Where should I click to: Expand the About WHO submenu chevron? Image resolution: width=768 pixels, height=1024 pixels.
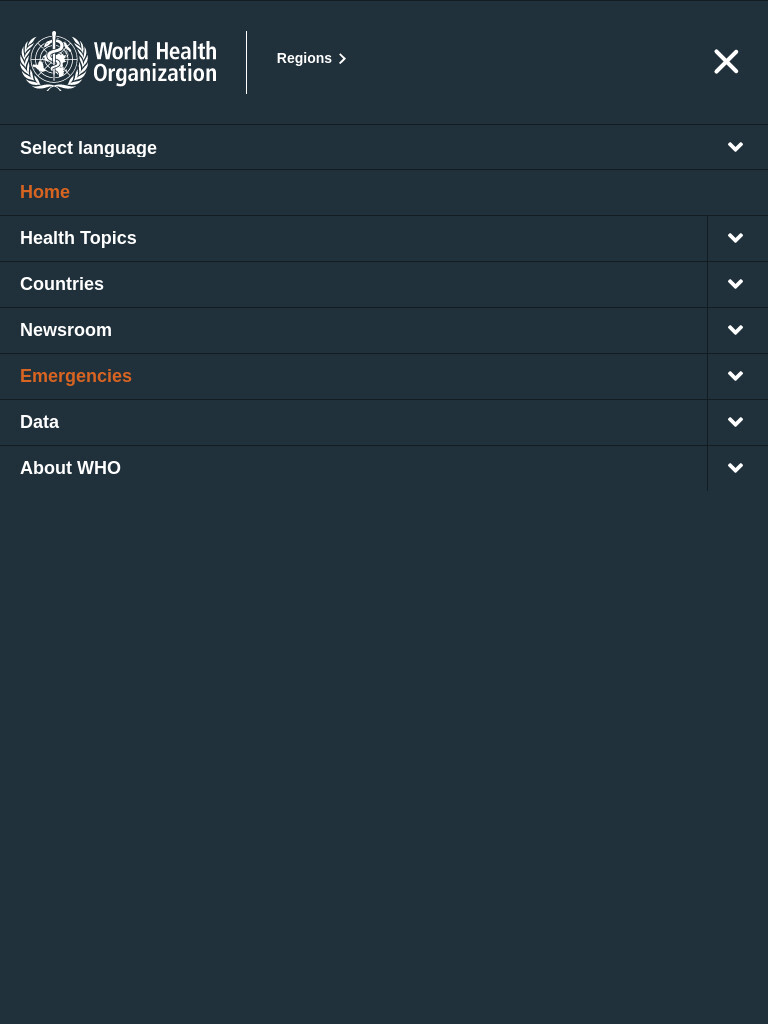pyautogui.click(x=735, y=468)
